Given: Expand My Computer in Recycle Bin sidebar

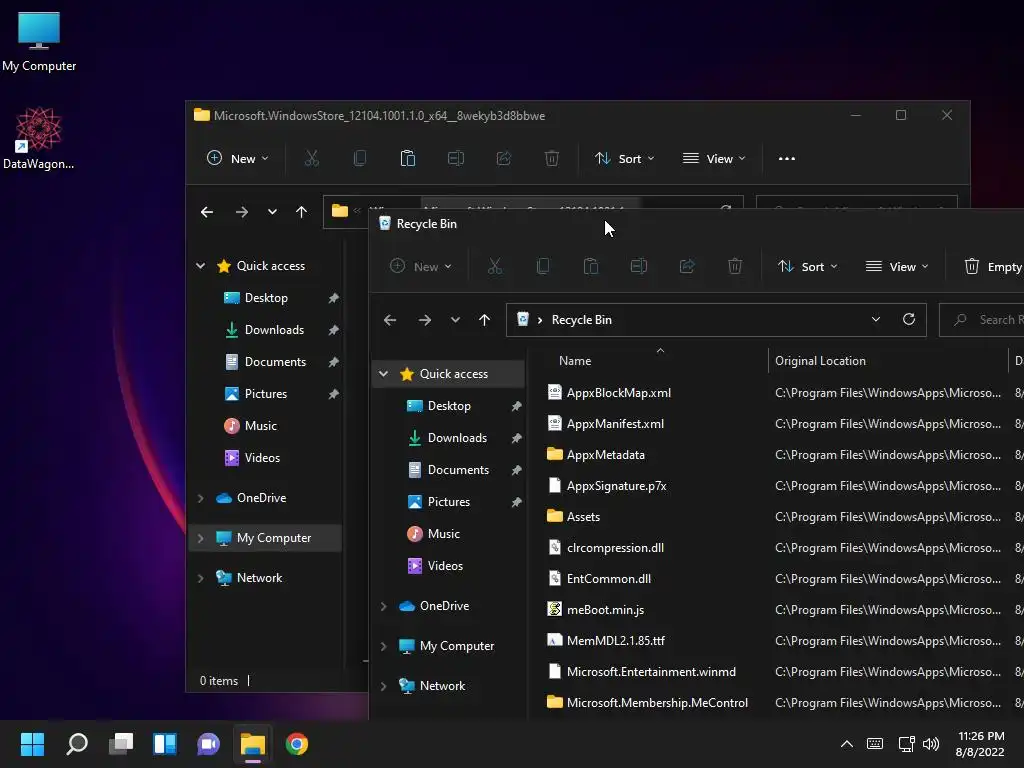Looking at the screenshot, I should click(x=383, y=646).
